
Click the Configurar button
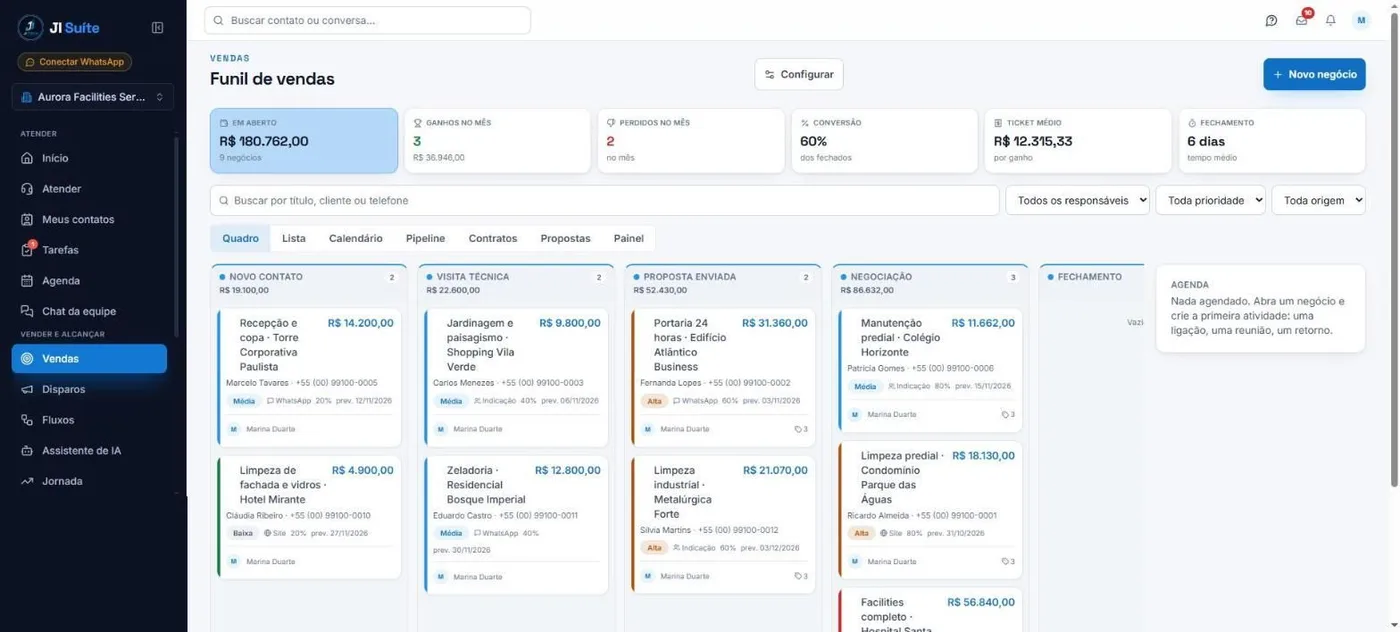click(x=799, y=74)
